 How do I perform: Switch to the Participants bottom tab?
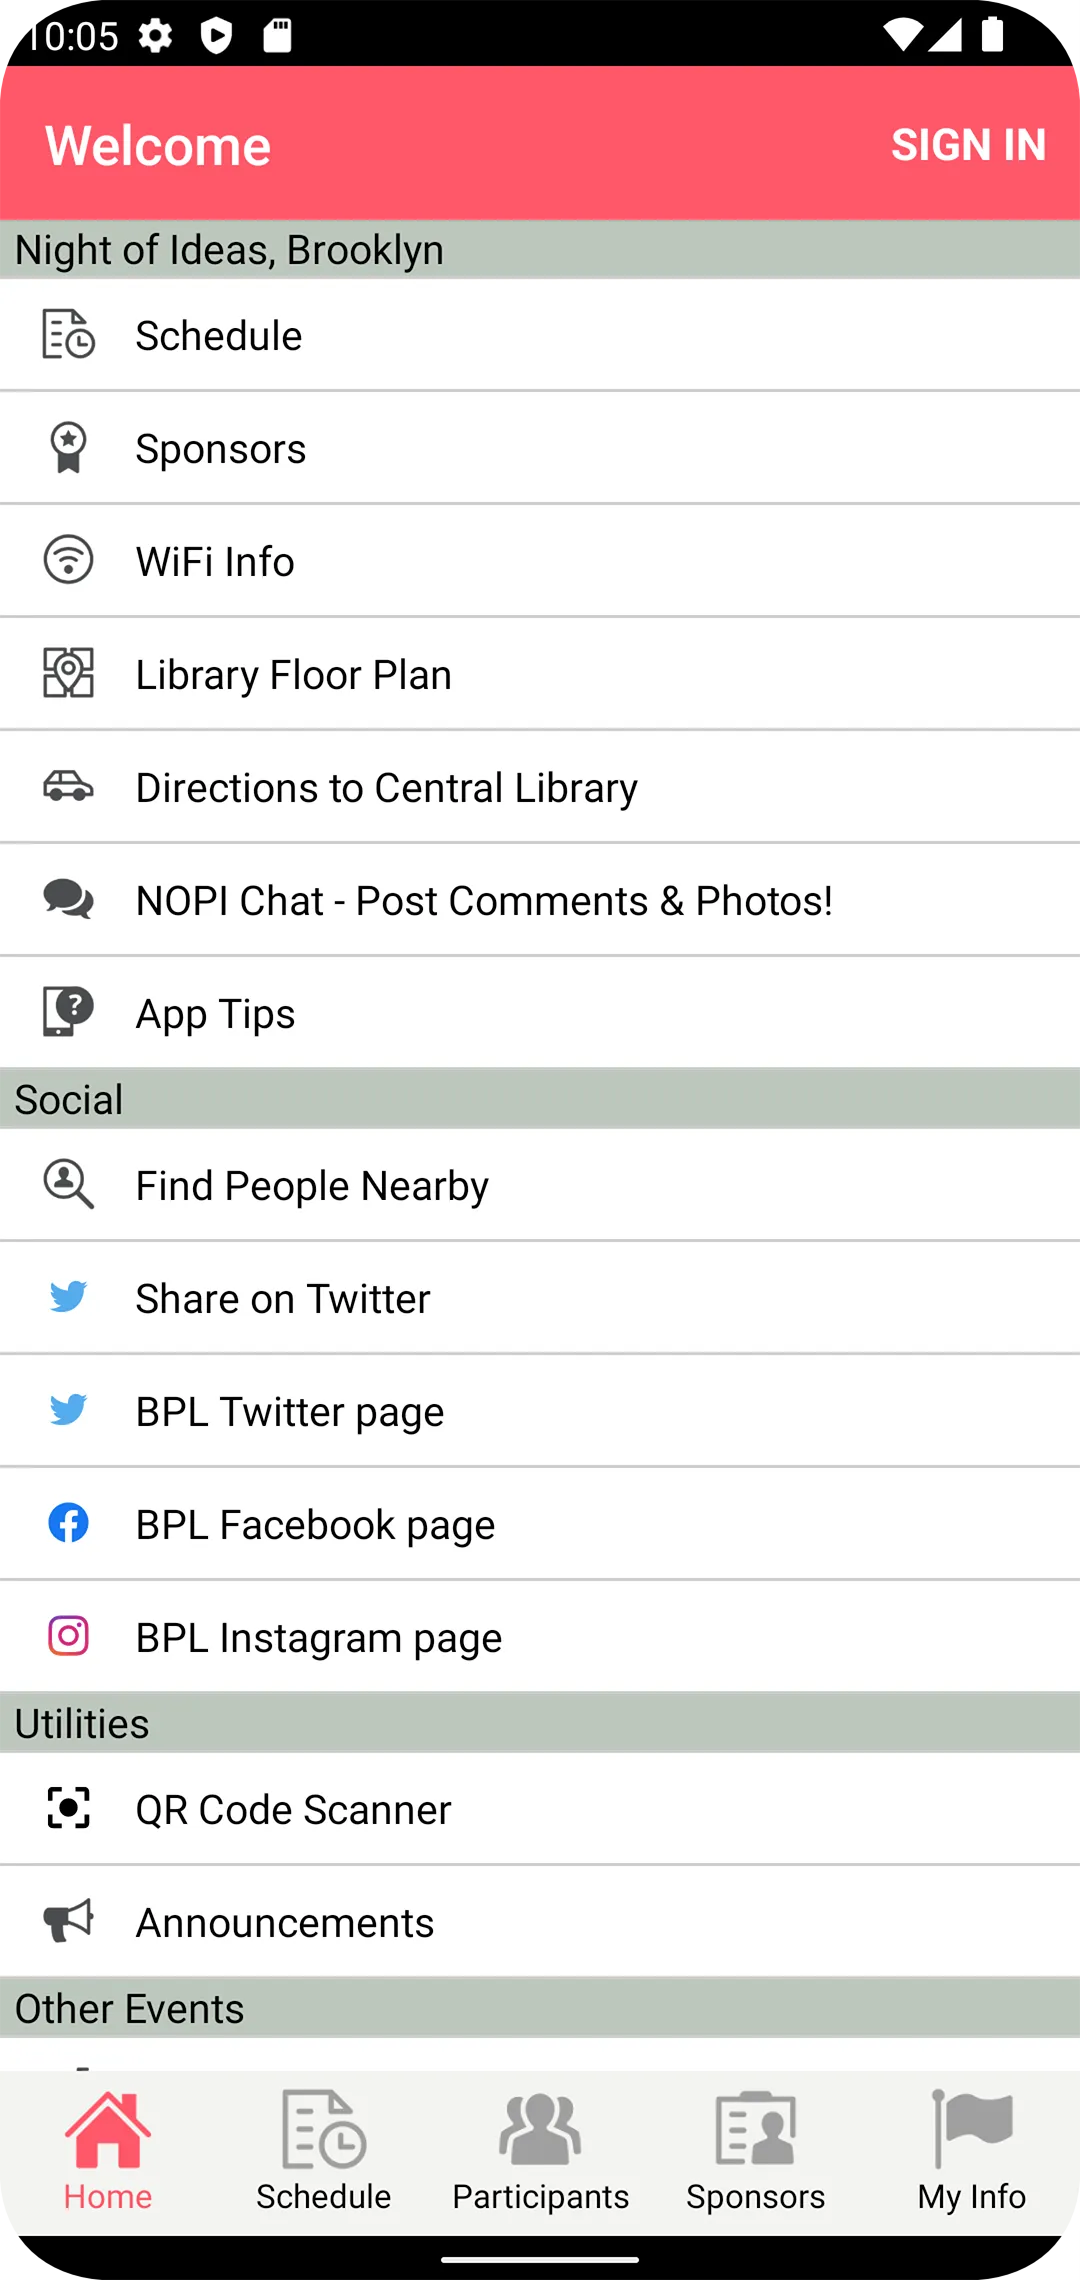tap(540, 2150)
